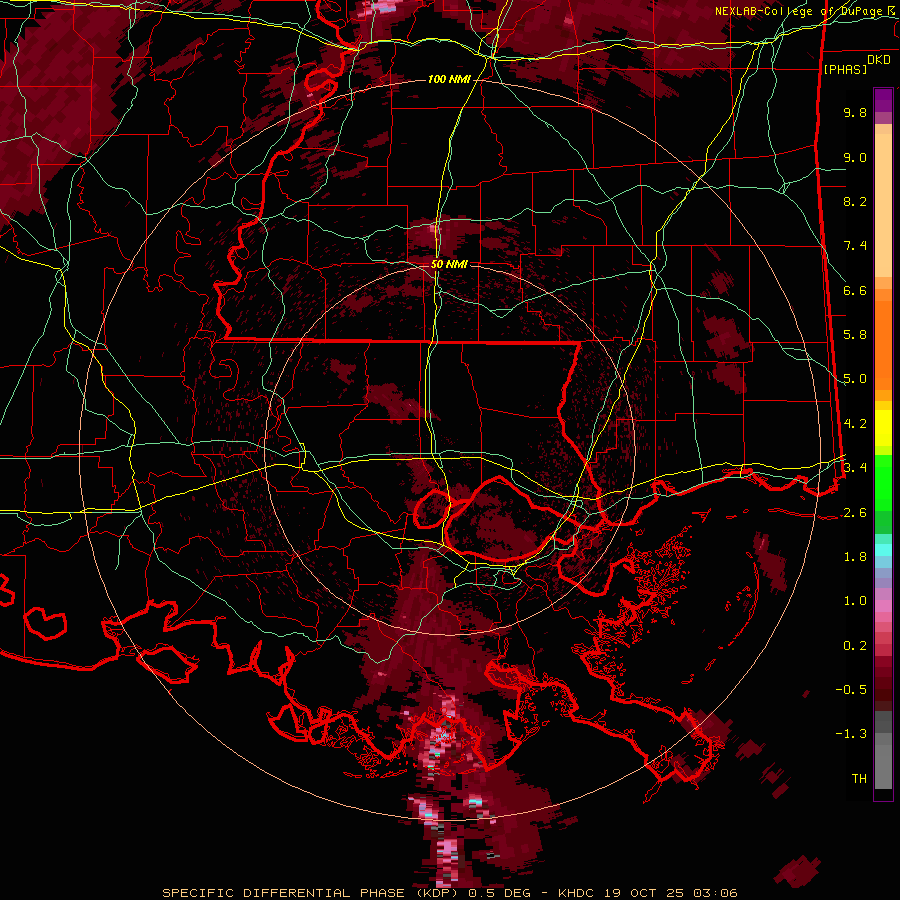Click the pink segment of the color bar
Image resolution: width=900 pixels, height=900 pixels.
coord(883,606)
